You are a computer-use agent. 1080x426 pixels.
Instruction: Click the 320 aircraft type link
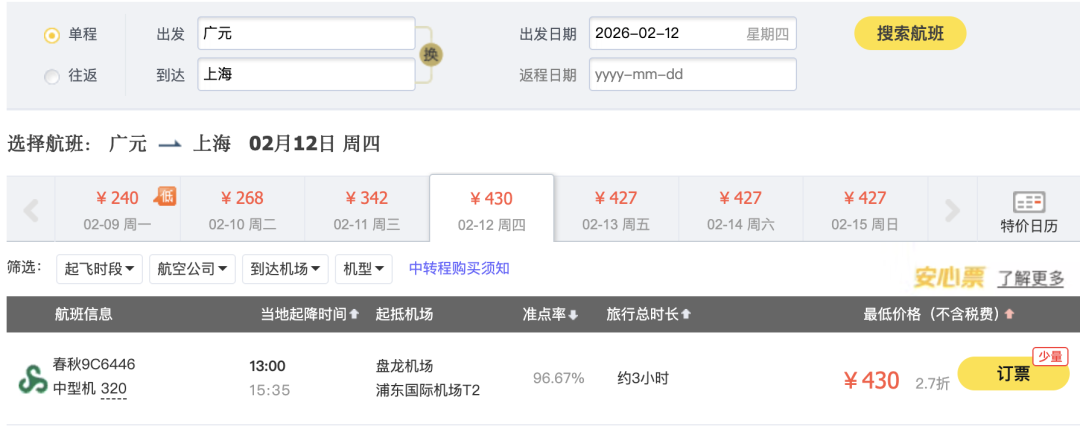[x=114, y=389]
